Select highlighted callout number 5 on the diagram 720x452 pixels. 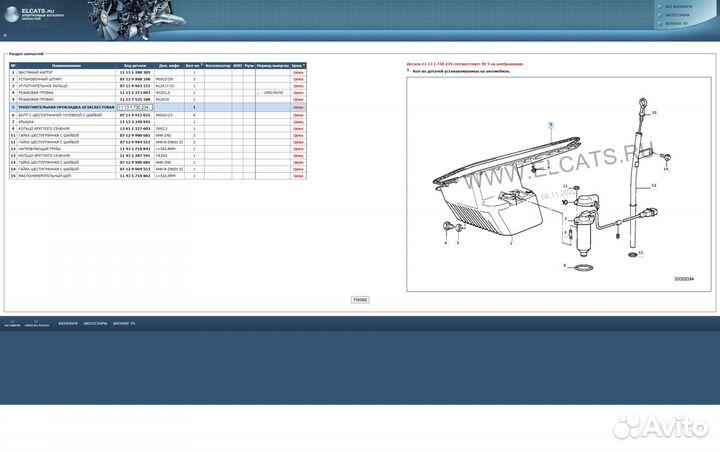point(549,123)
